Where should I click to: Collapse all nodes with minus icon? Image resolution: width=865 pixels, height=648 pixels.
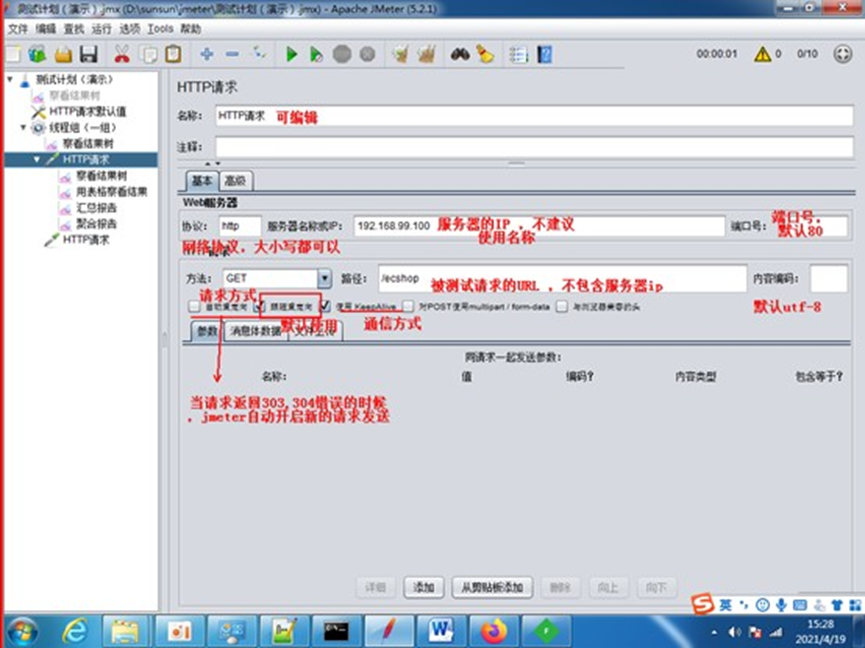(x=232, y=54)
